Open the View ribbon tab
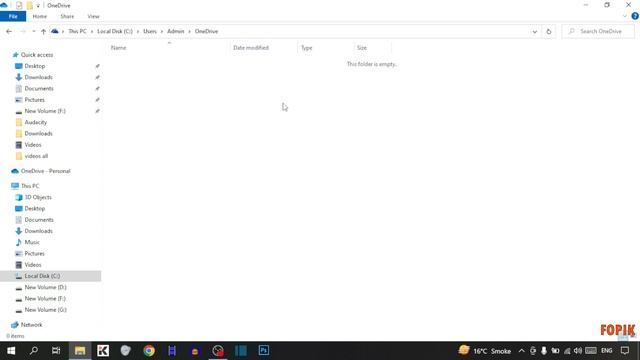The height and width of the screenshot is (360, 640). [x=93, y=16]
